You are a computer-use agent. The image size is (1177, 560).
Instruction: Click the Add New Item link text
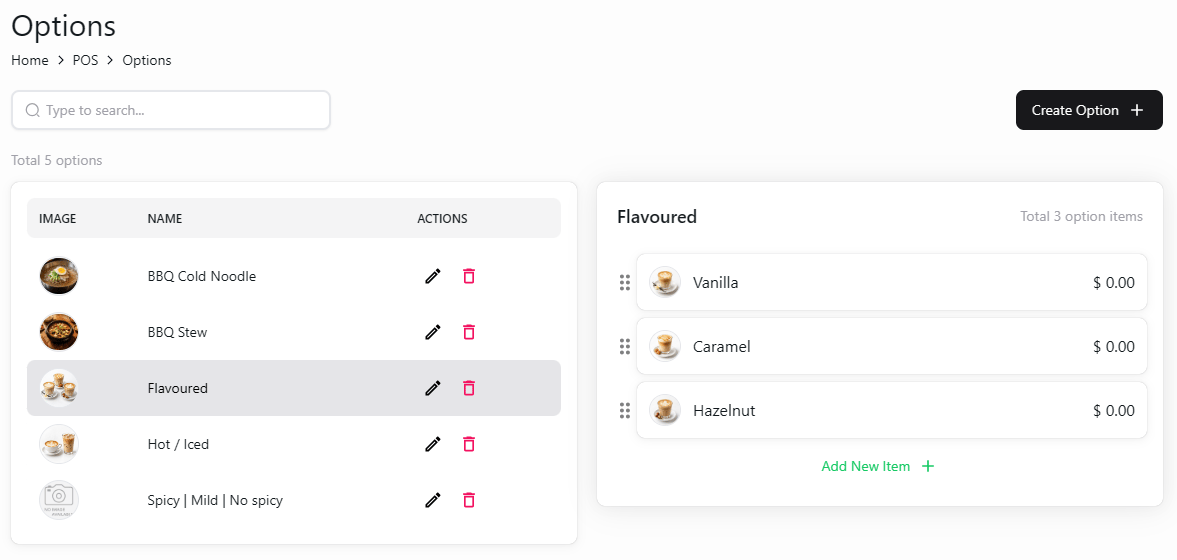pyautogui.click(x=865, y=466)
